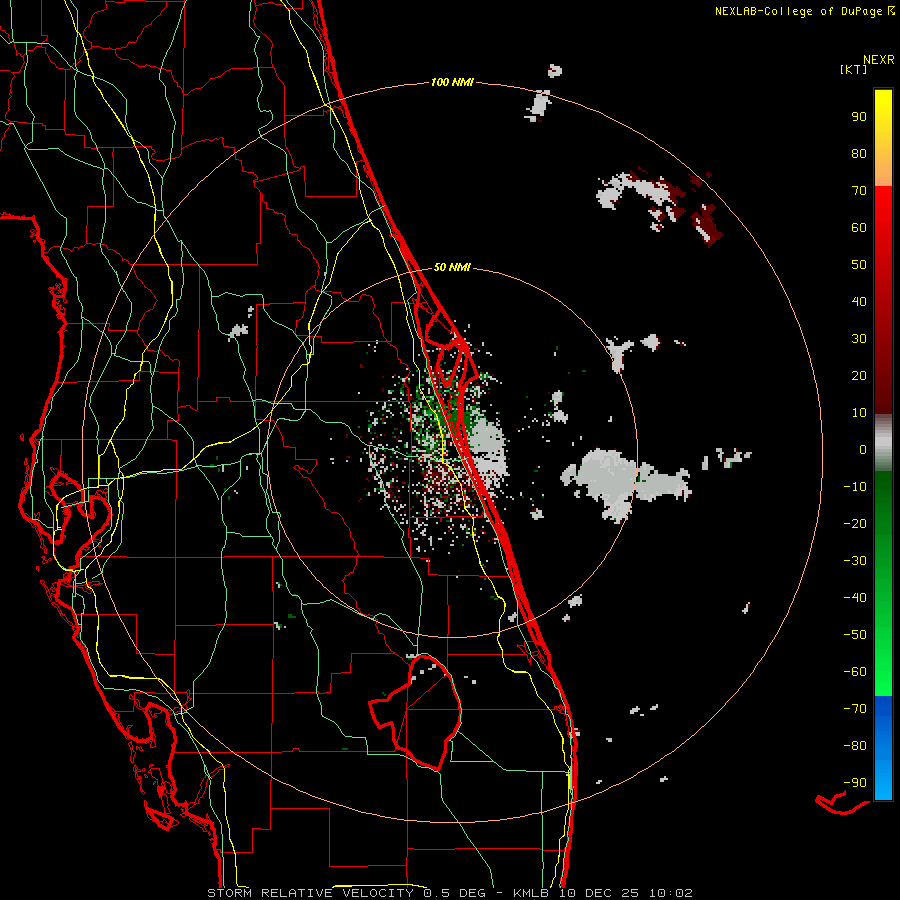Click the -60 scale value
This screenshot has width=900, height=900.
pyautogui.click(x=855, y=672)
